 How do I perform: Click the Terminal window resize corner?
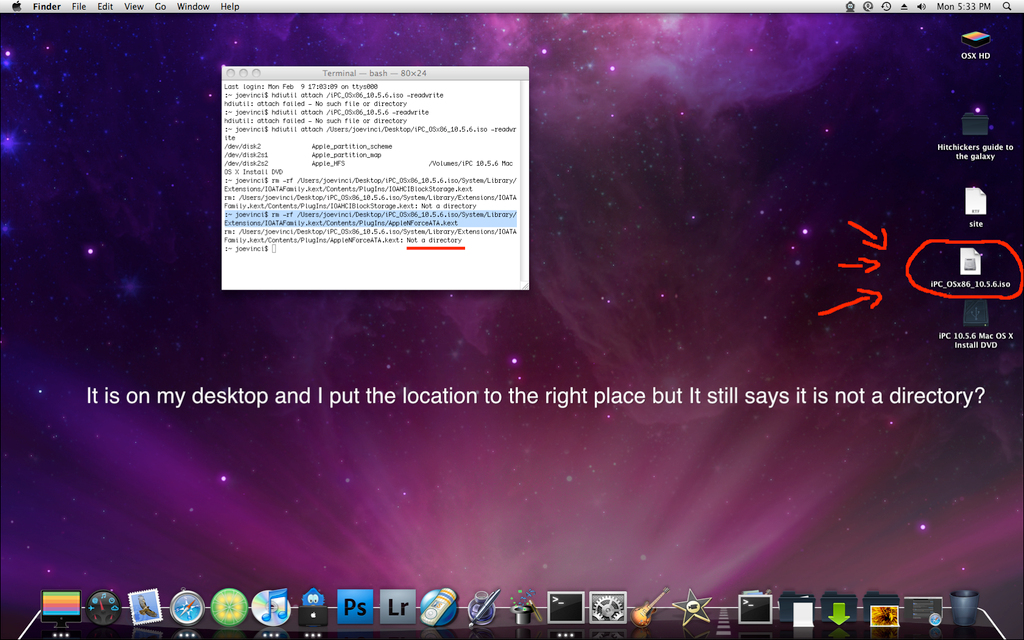tap(524, 285)
